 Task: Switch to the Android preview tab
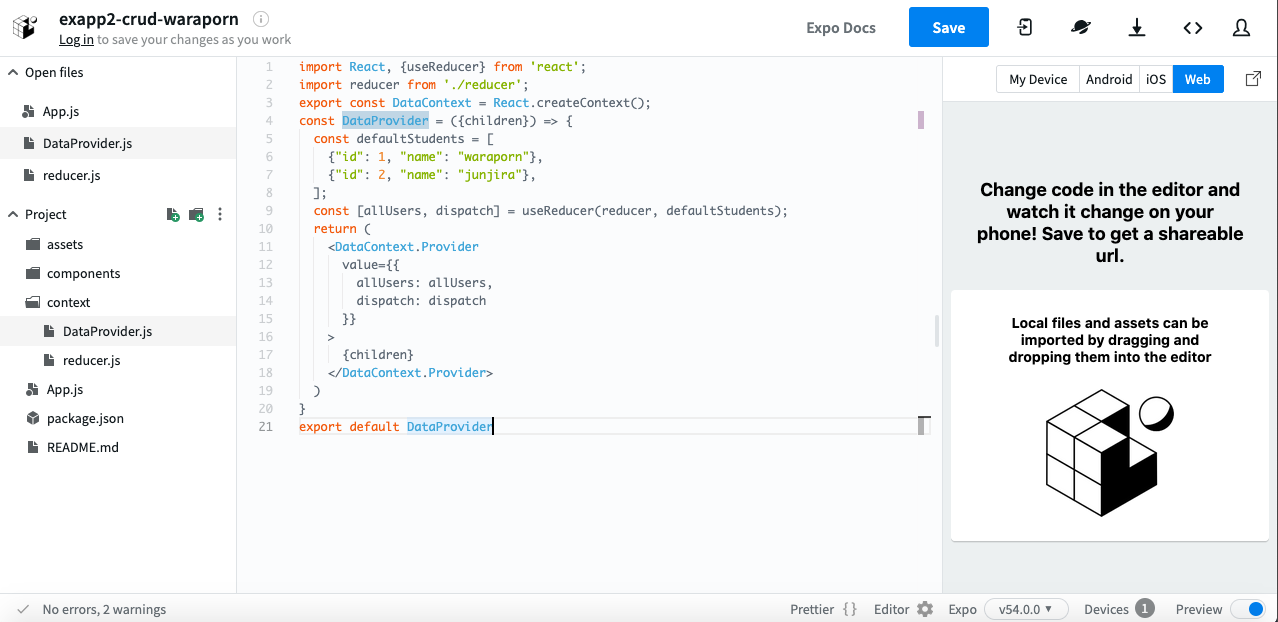point(1109,79)
